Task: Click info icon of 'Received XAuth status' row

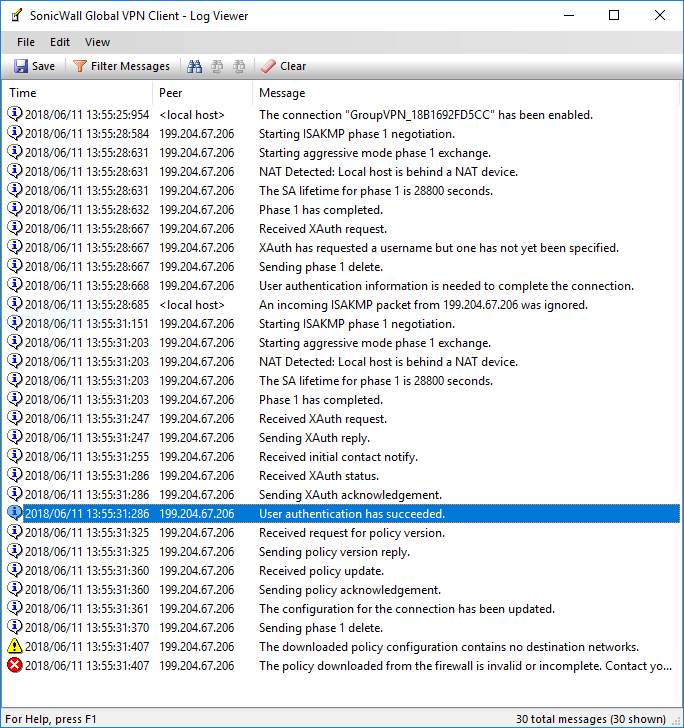Action: pyautogui.click(x=14, y=474)
